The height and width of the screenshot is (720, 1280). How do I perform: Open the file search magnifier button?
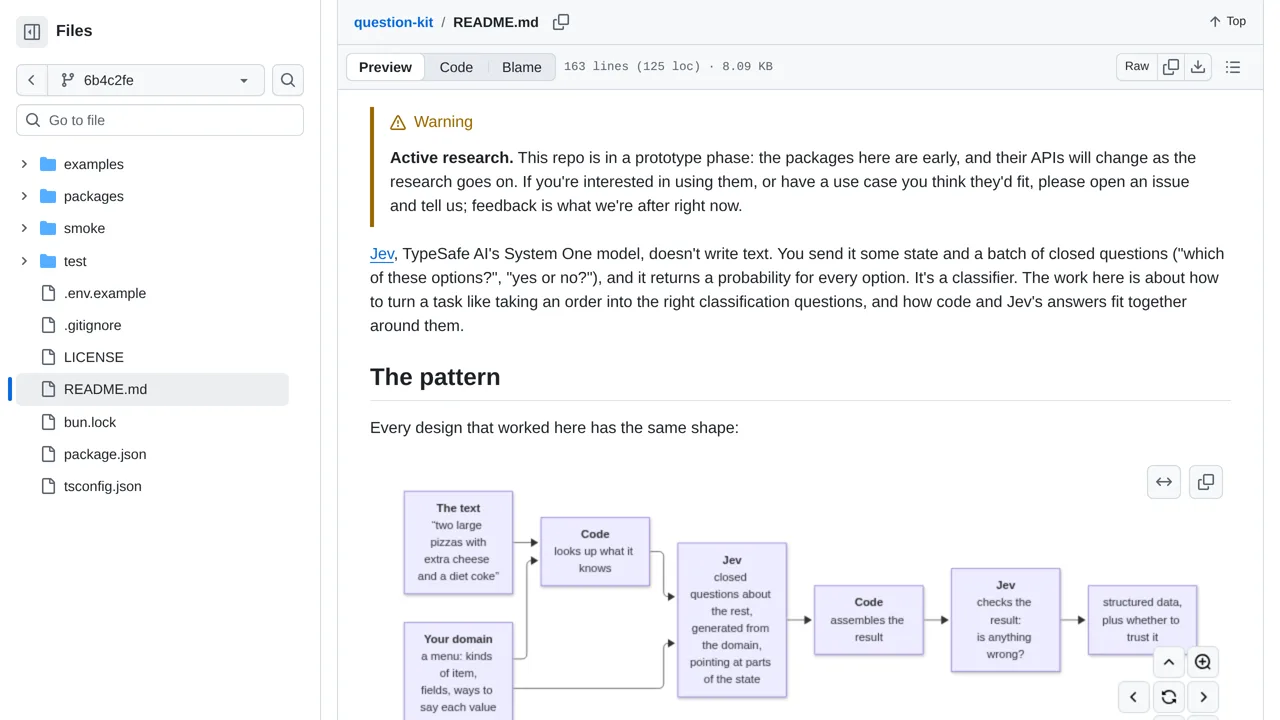(x=288, y=80)
